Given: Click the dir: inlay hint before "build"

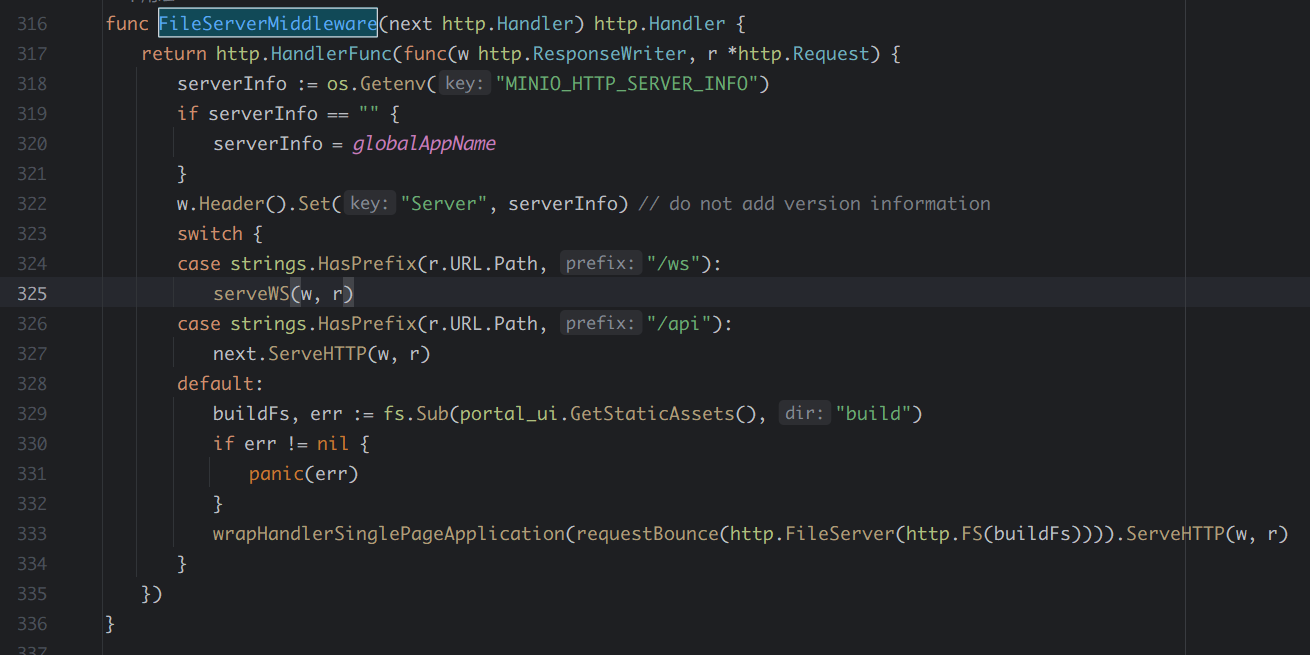Looking at the screenshot, I should (805, 414).
